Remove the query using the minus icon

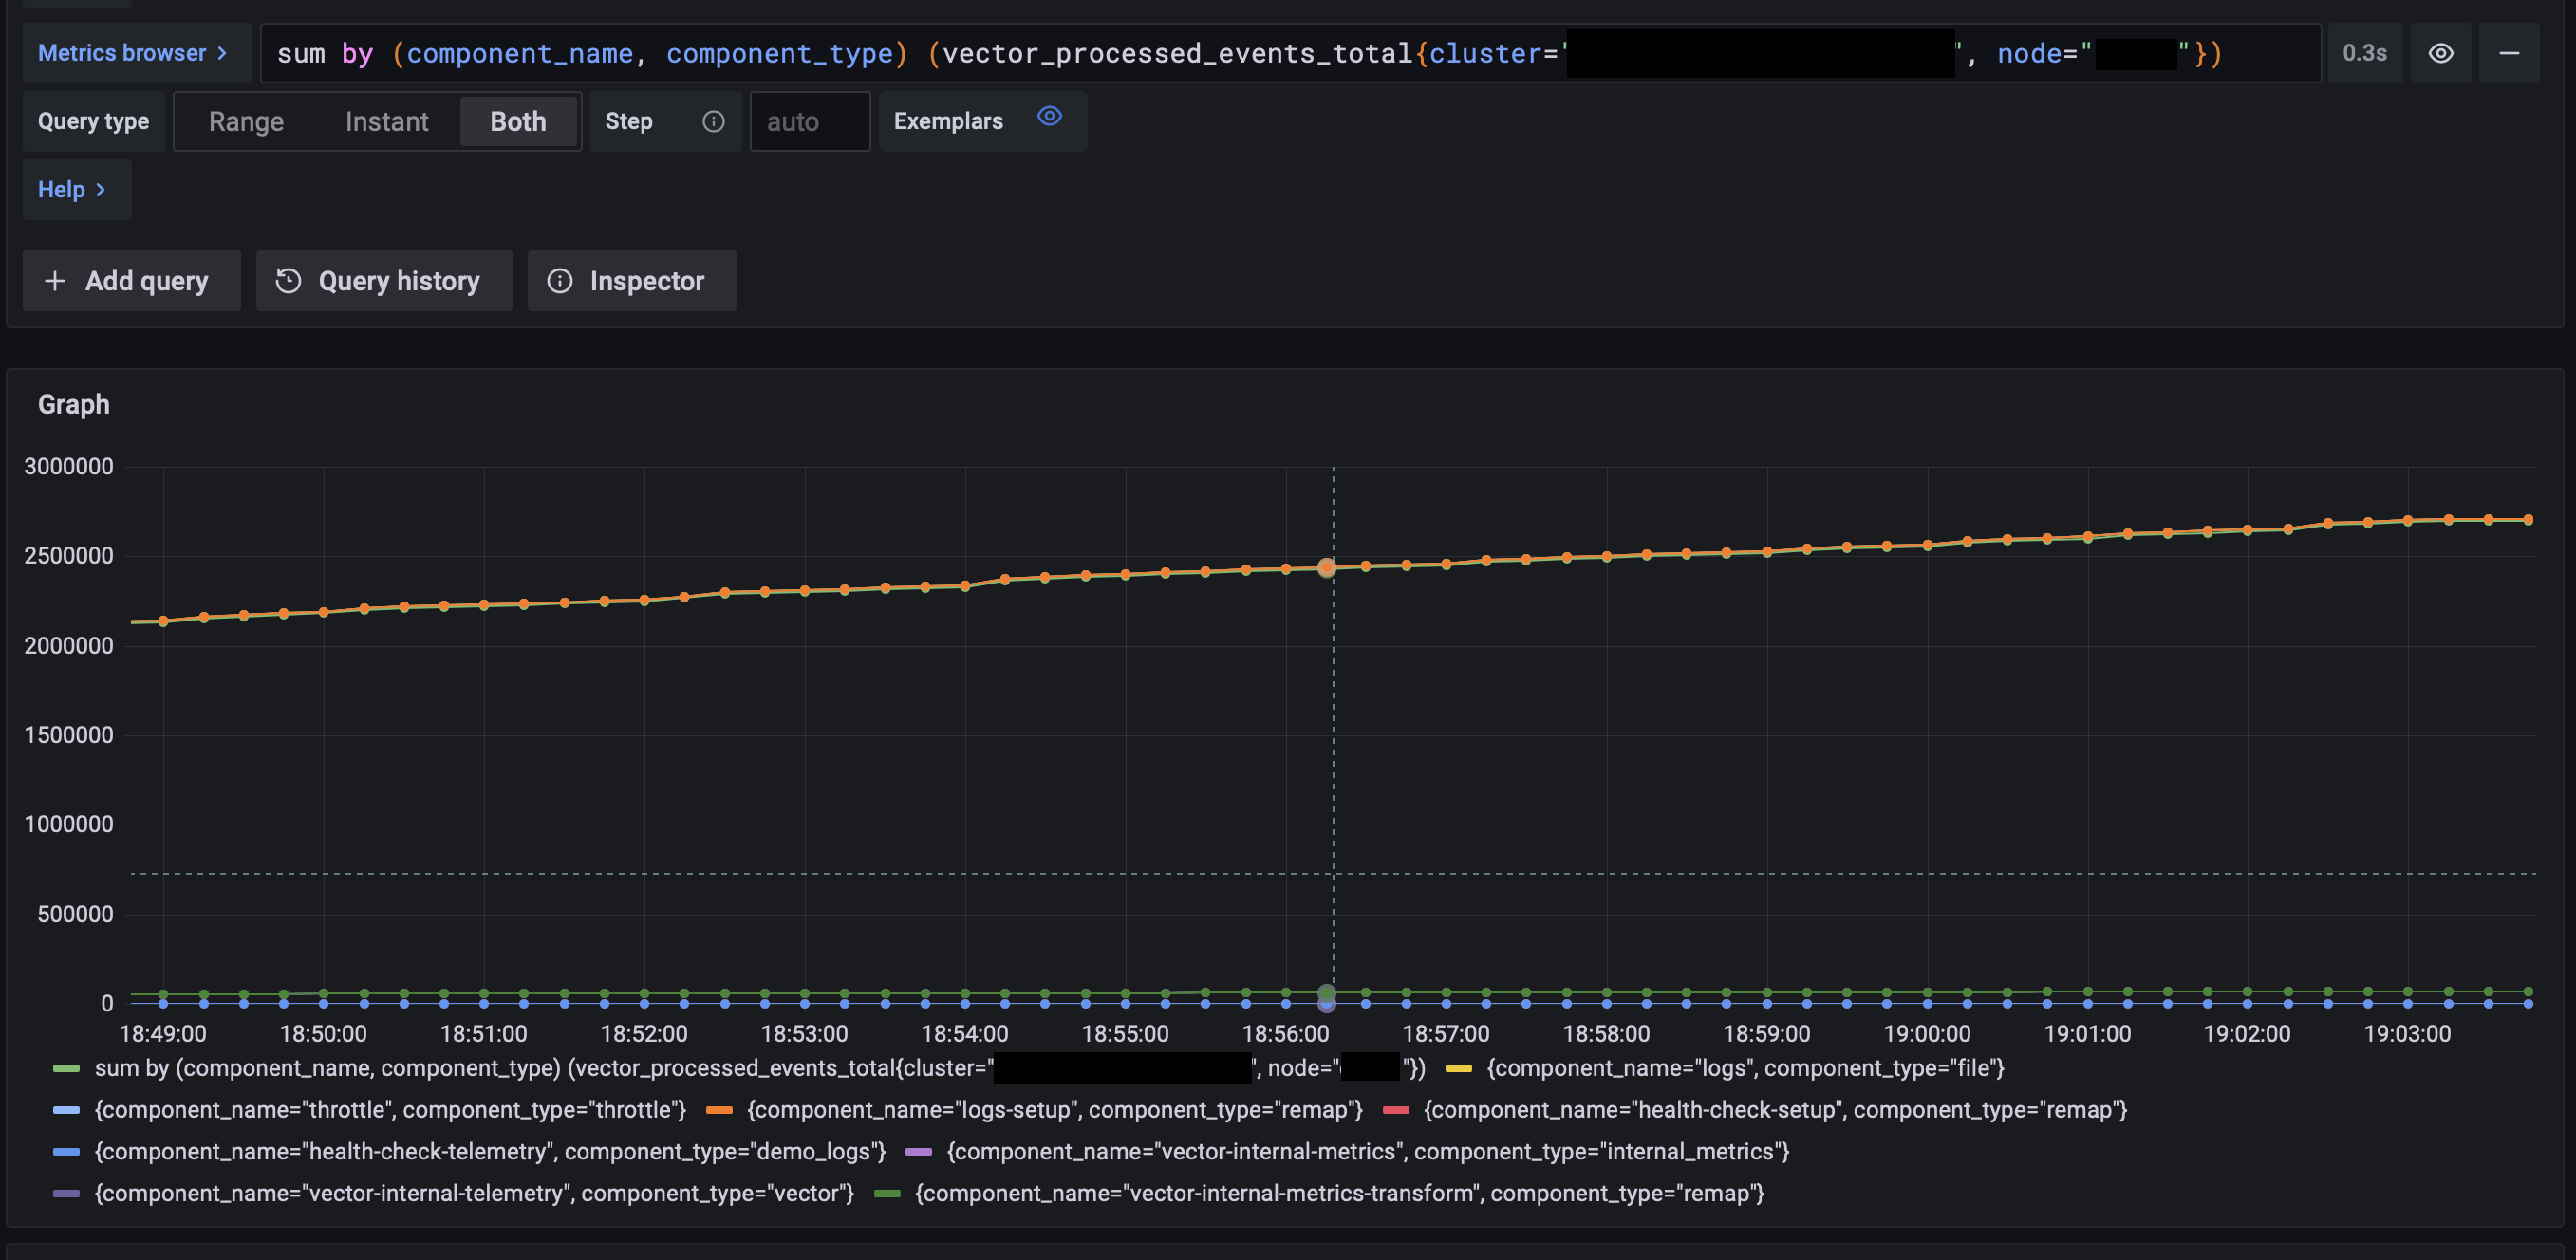coord(2511,53)
